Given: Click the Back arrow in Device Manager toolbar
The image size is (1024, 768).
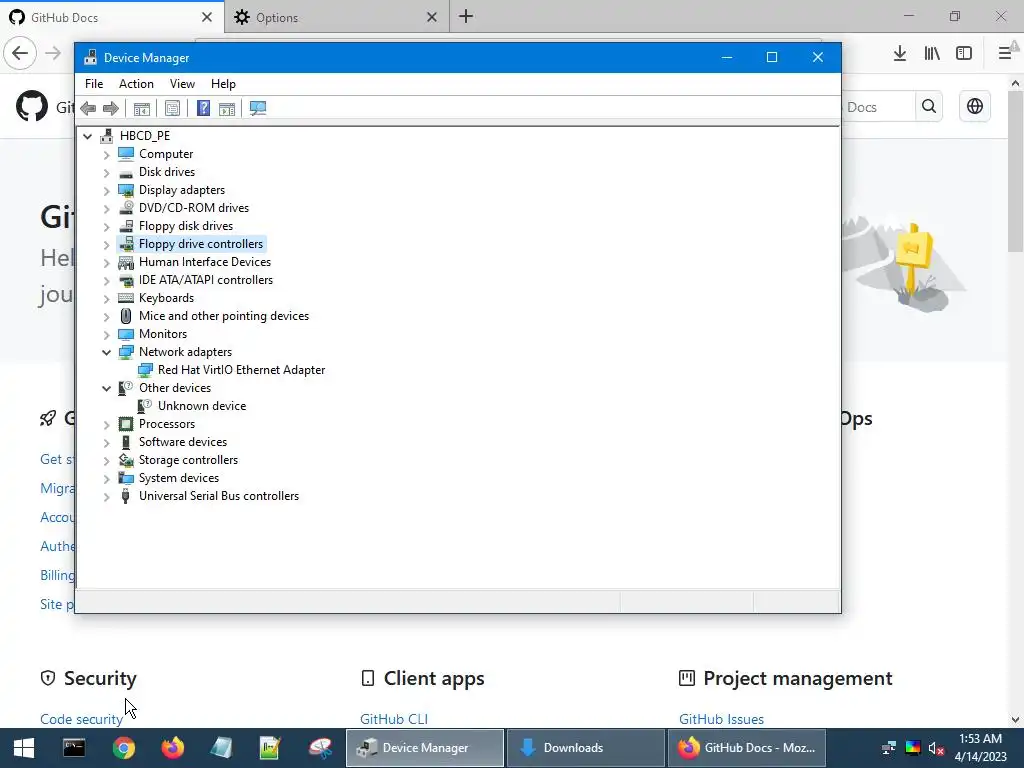Looking at the screenshot, I should tap(88, 108).
